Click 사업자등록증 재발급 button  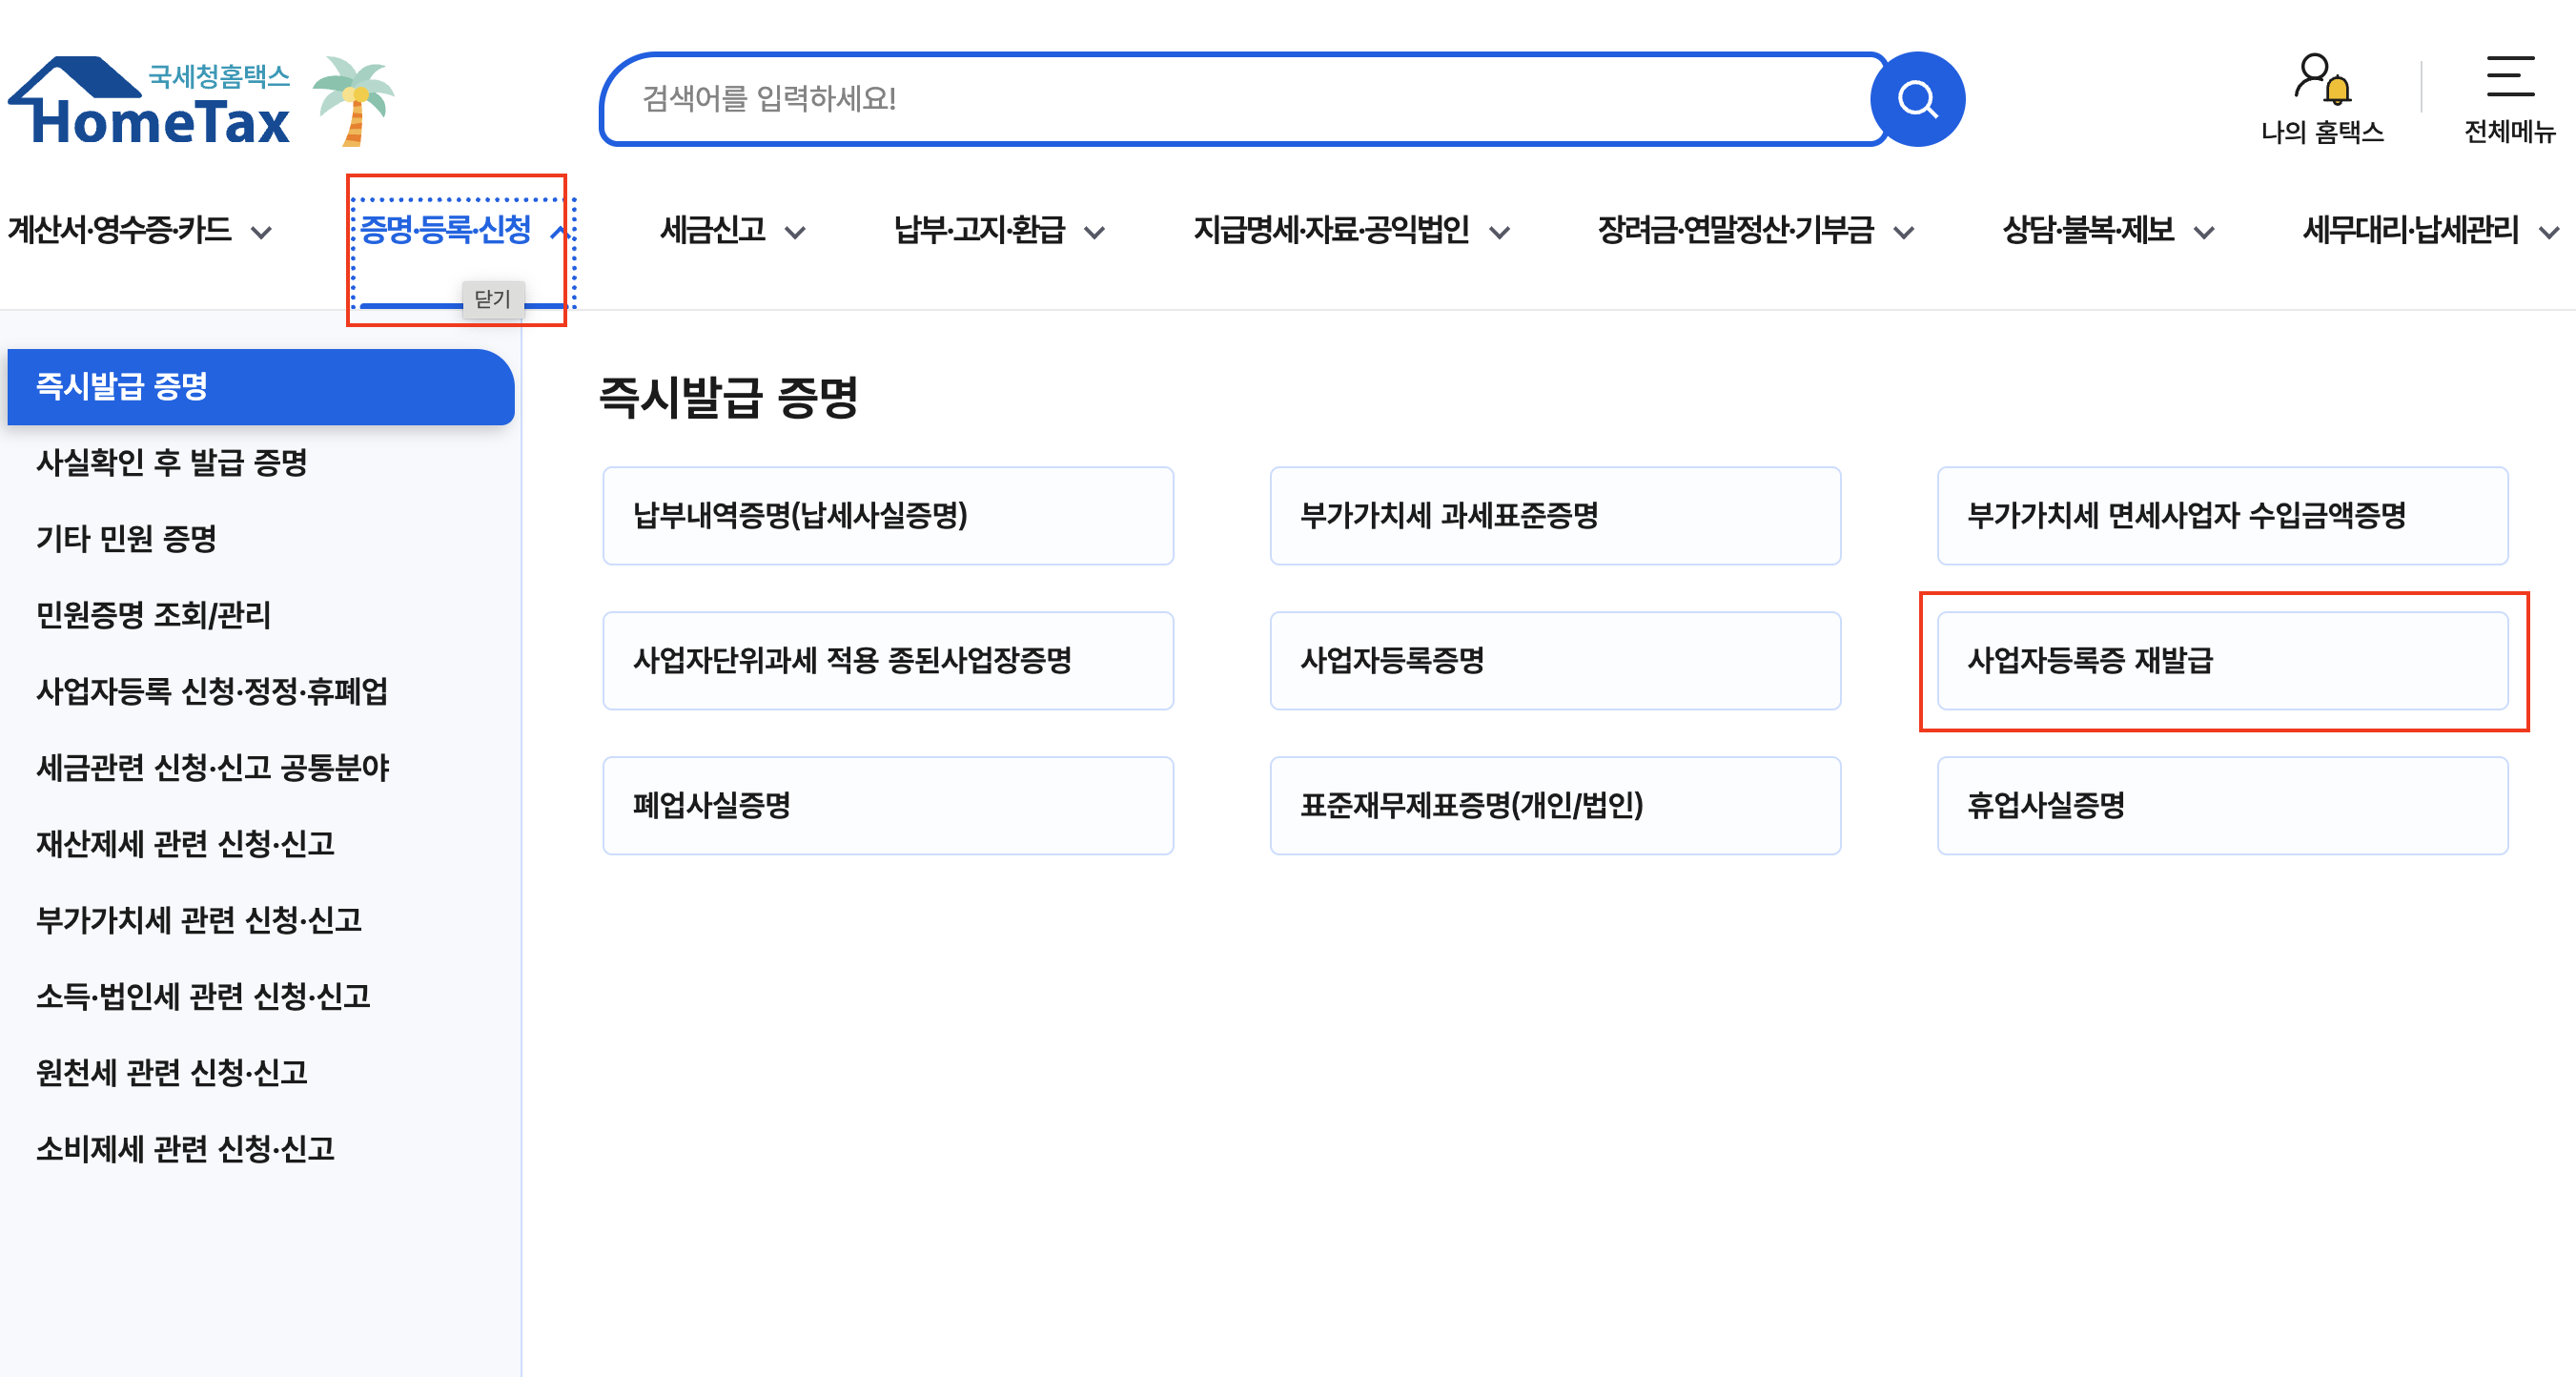pos(2221,661)
